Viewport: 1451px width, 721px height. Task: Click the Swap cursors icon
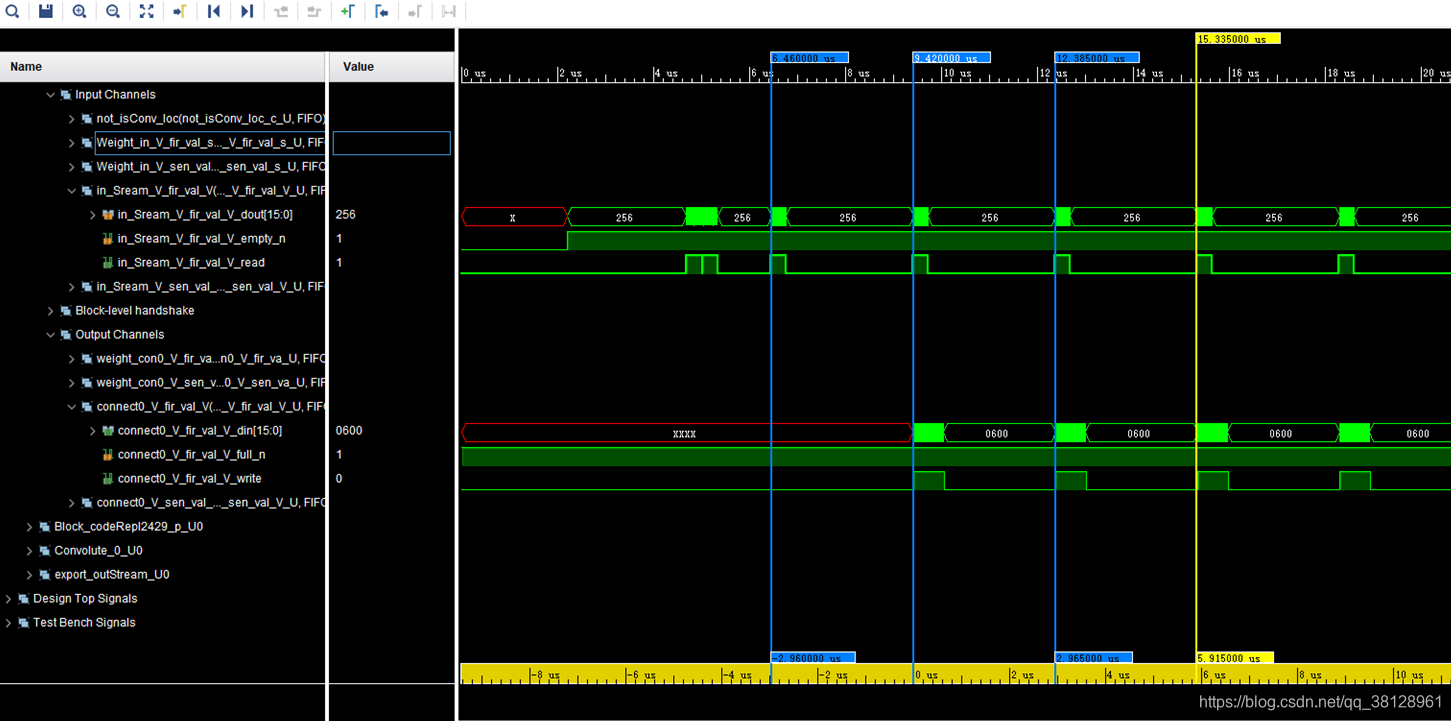[x=449, y=11]
